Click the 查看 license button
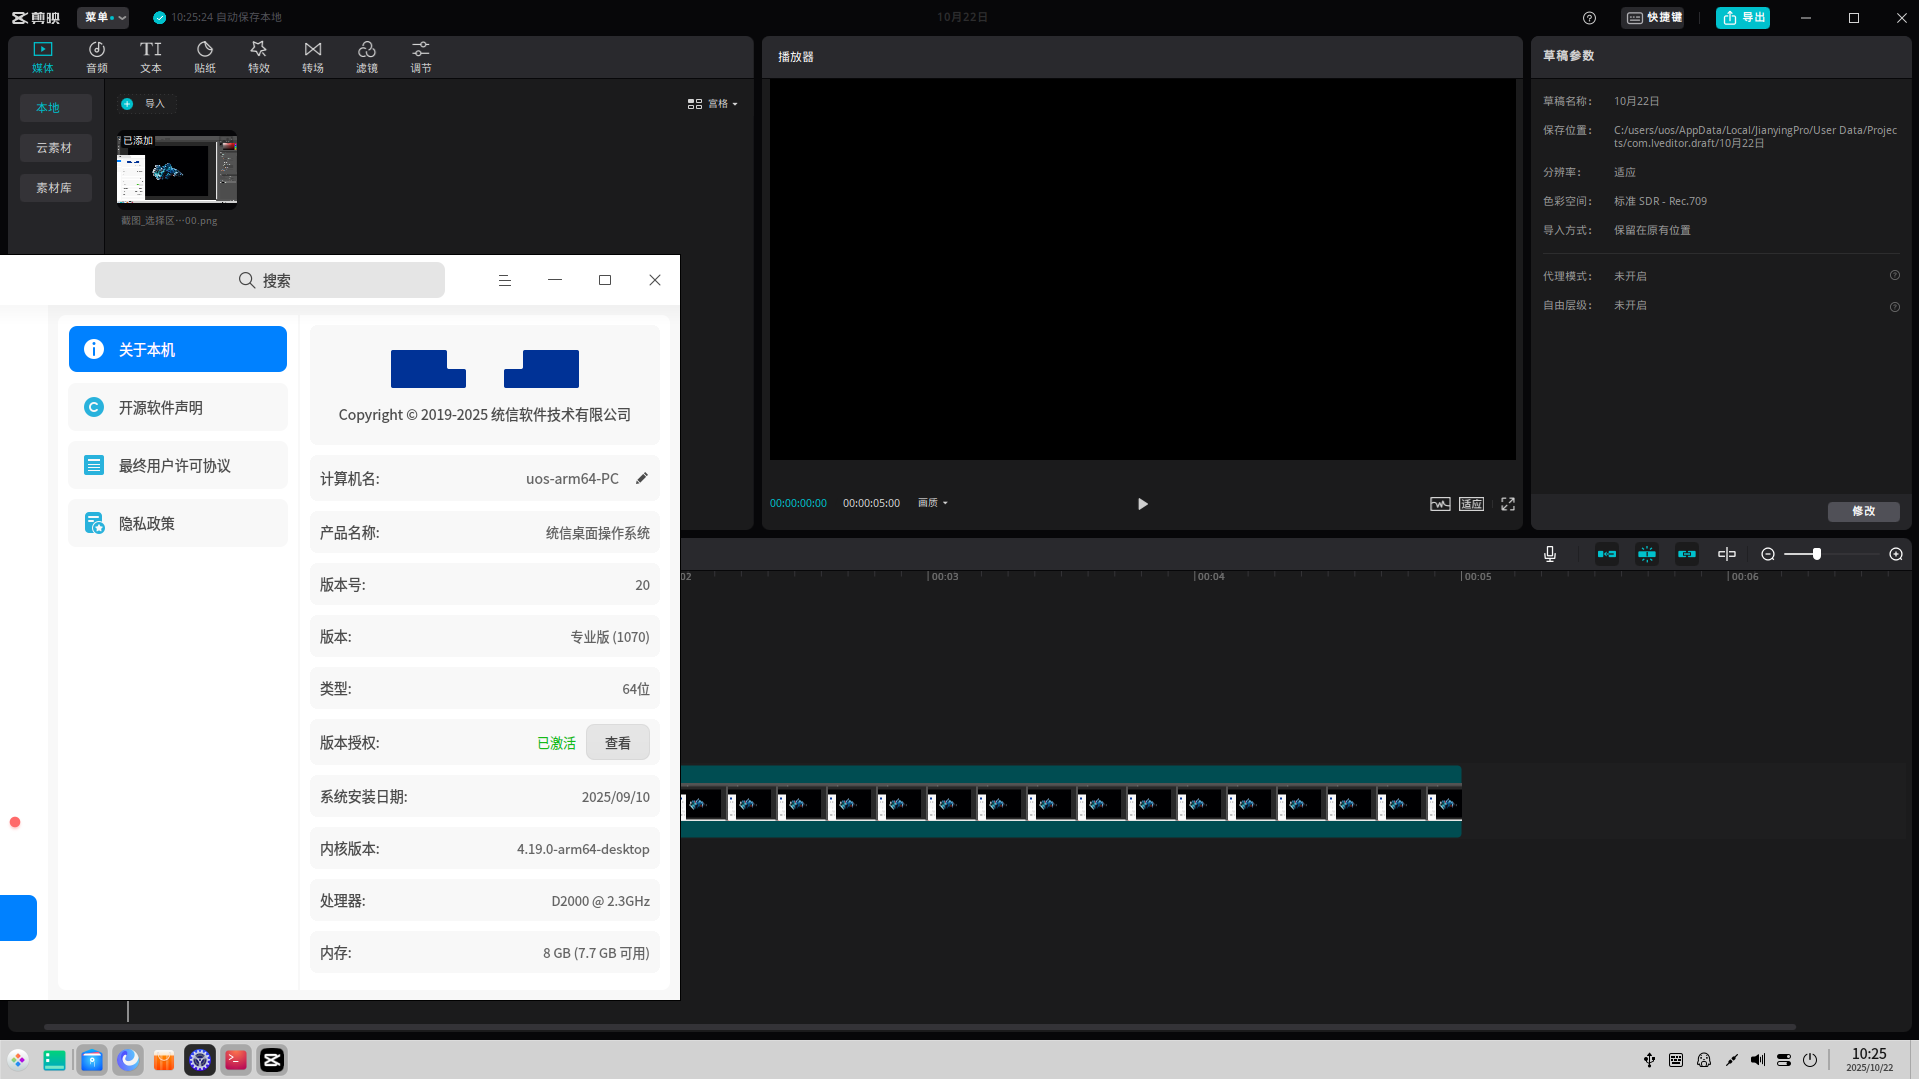 pyautogui.click(x=618, y=743)
